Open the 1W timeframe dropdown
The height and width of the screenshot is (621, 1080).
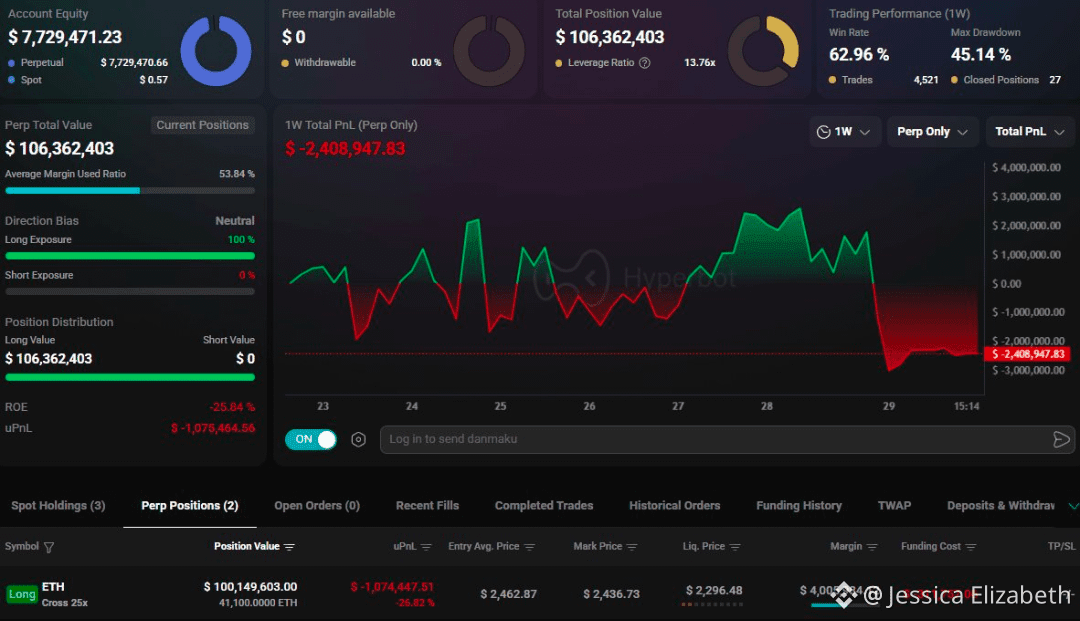pos(844,131)
